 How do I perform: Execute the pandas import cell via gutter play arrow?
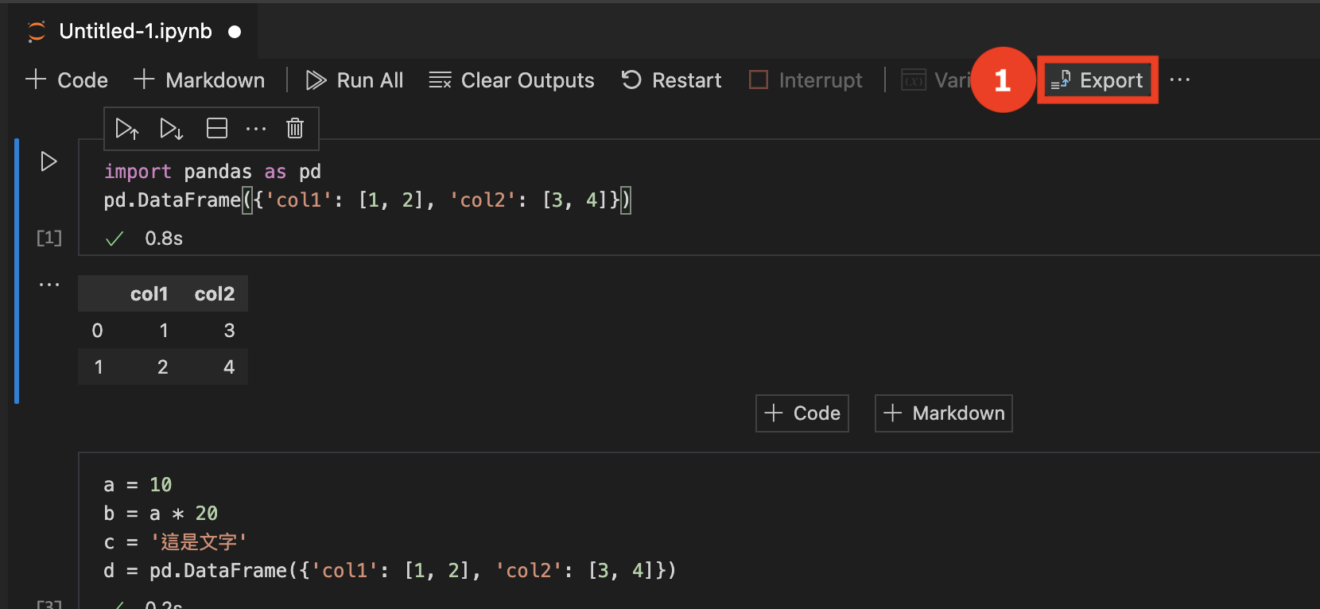(x=47, y=161)
